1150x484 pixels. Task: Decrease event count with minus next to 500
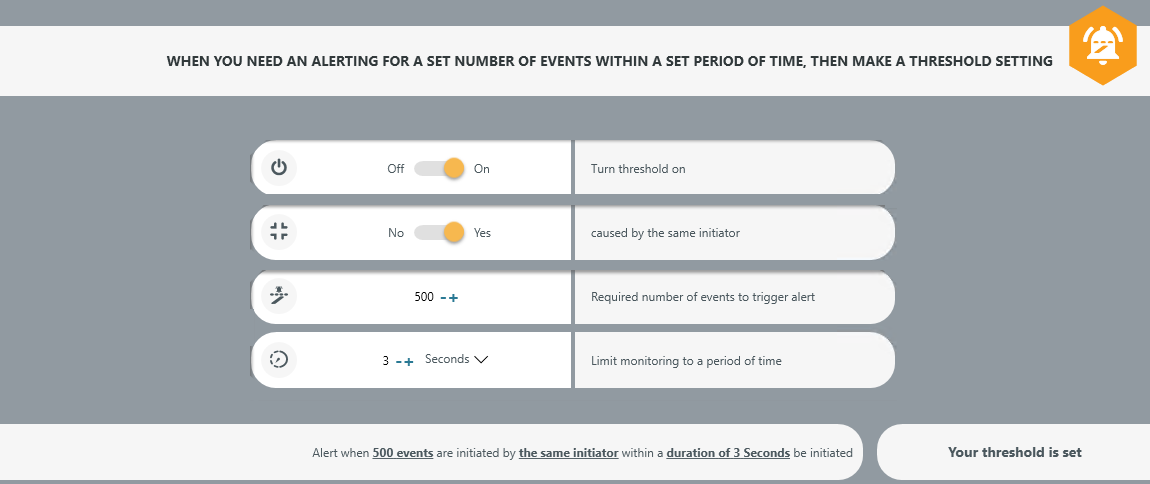[443, 298]
